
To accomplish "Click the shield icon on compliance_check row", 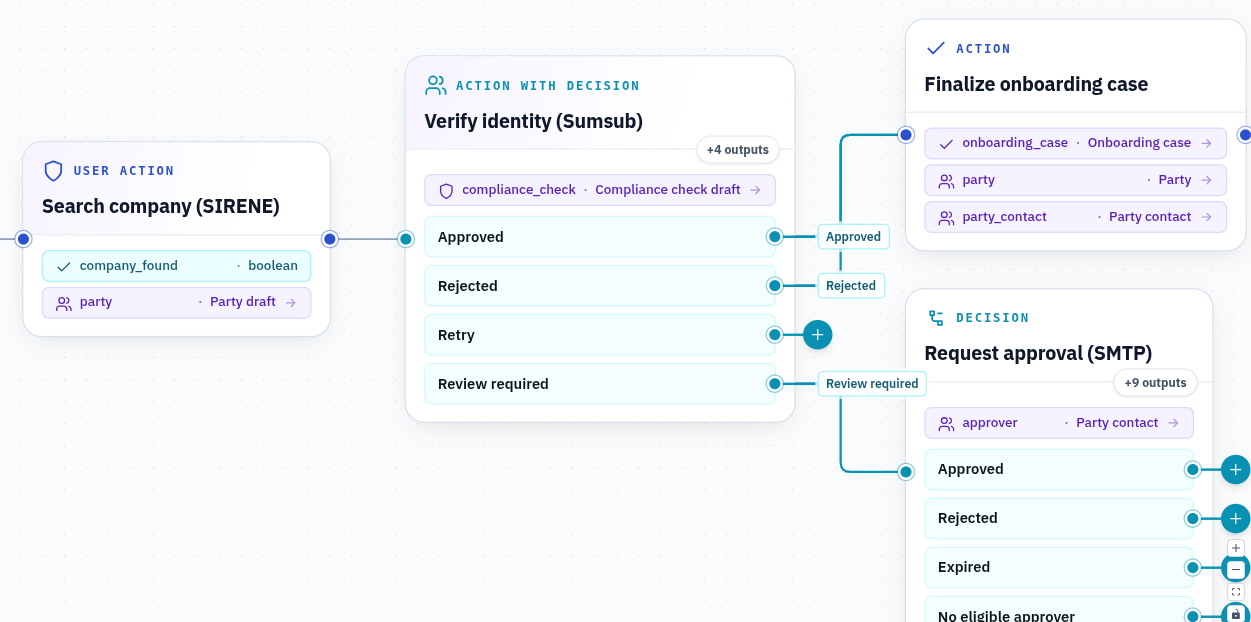I will pos(446,190).
